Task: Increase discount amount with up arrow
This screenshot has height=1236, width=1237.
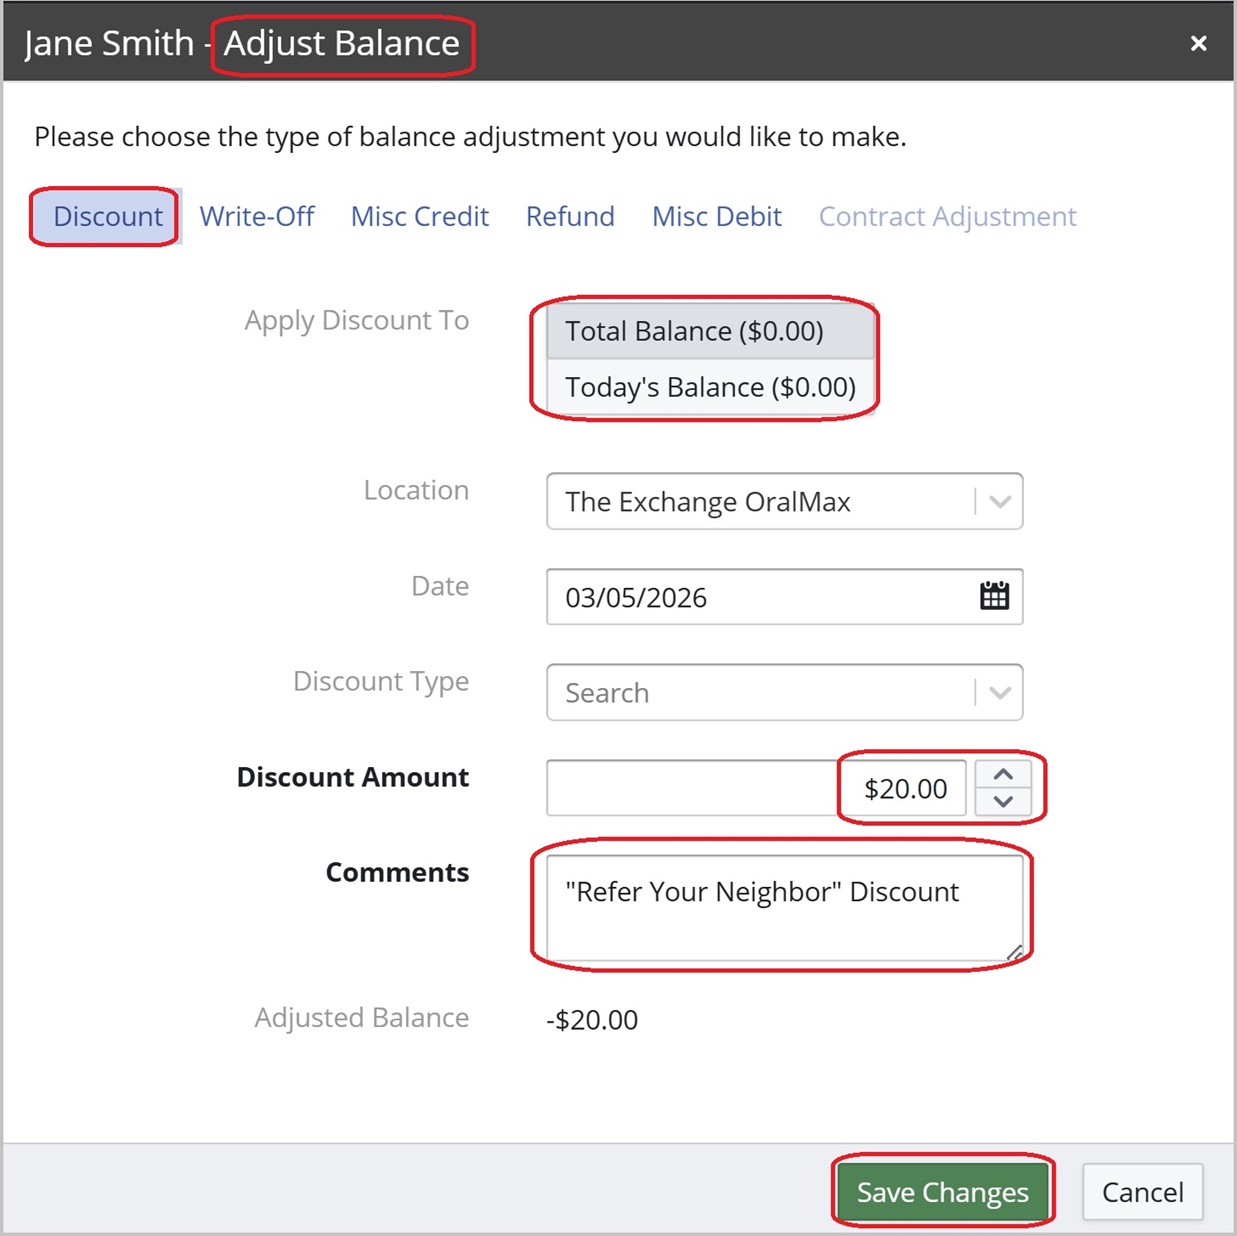Action: [1003, 775]
